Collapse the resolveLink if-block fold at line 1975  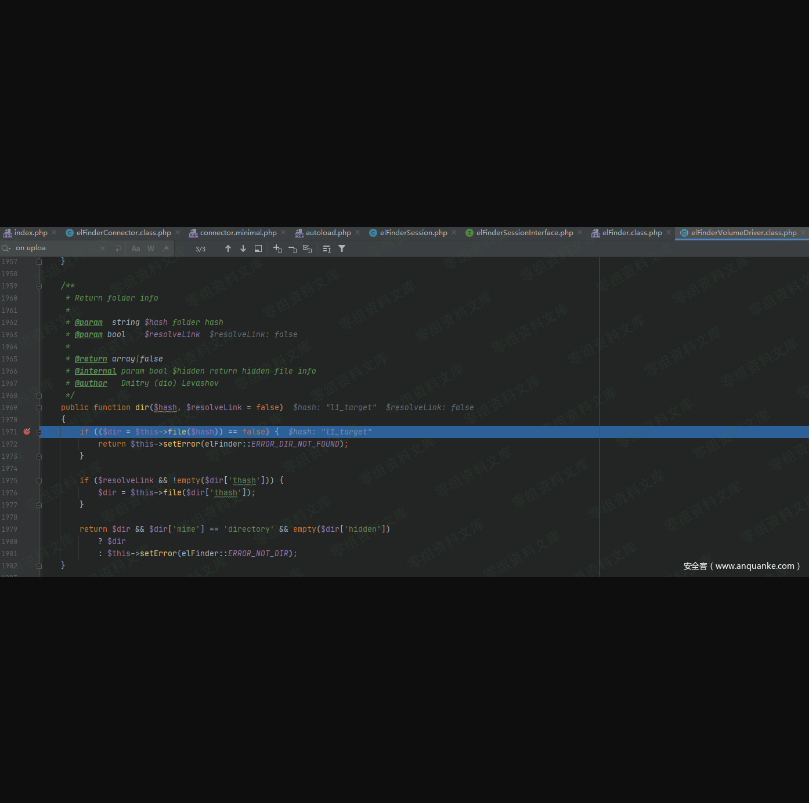click(x=39, y=480)
